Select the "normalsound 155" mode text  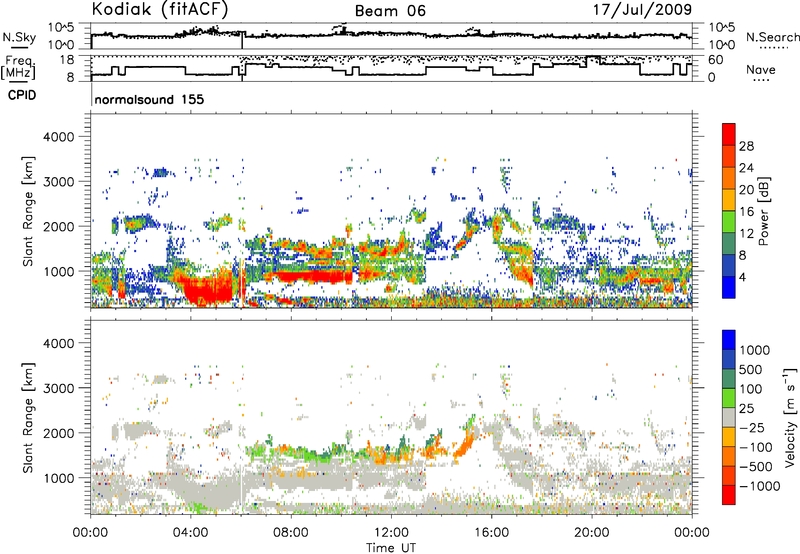(149, 99)
